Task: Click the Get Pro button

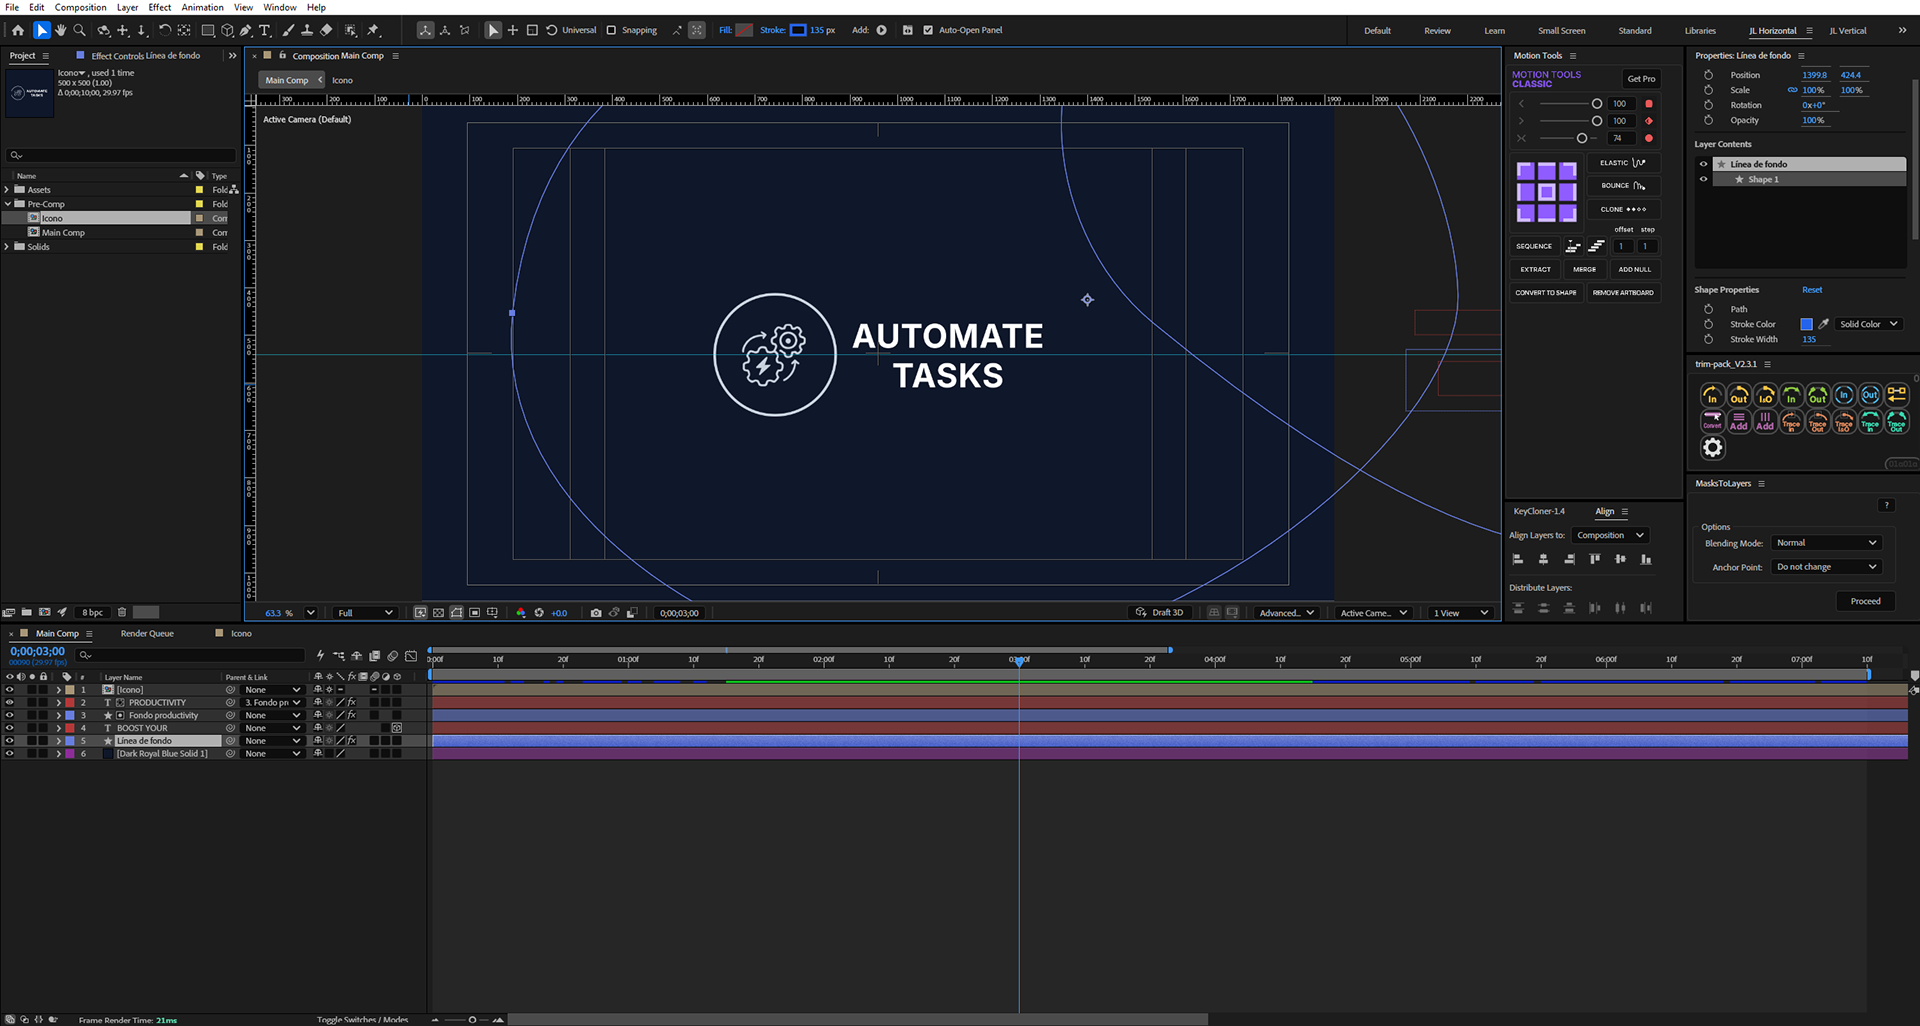Action: [1641, 79]
